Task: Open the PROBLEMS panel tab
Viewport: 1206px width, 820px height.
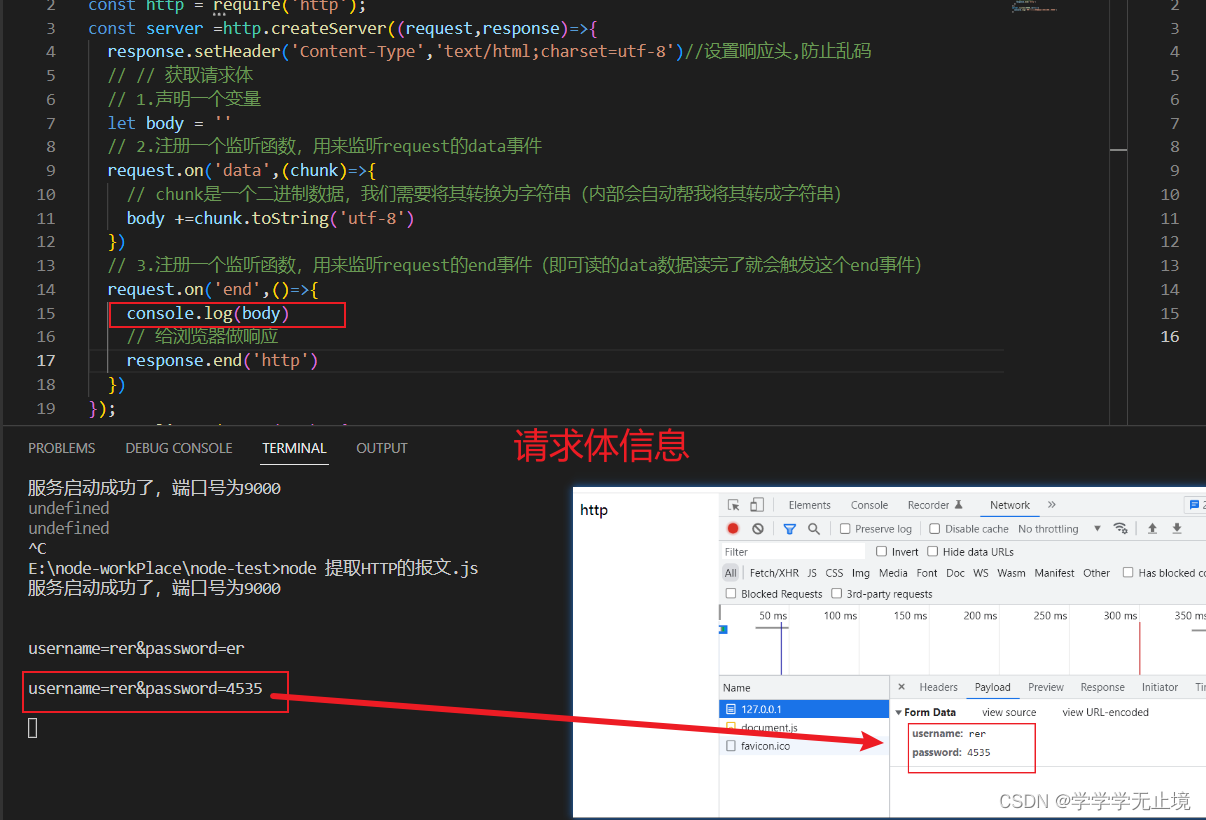Action: (62, 448)
